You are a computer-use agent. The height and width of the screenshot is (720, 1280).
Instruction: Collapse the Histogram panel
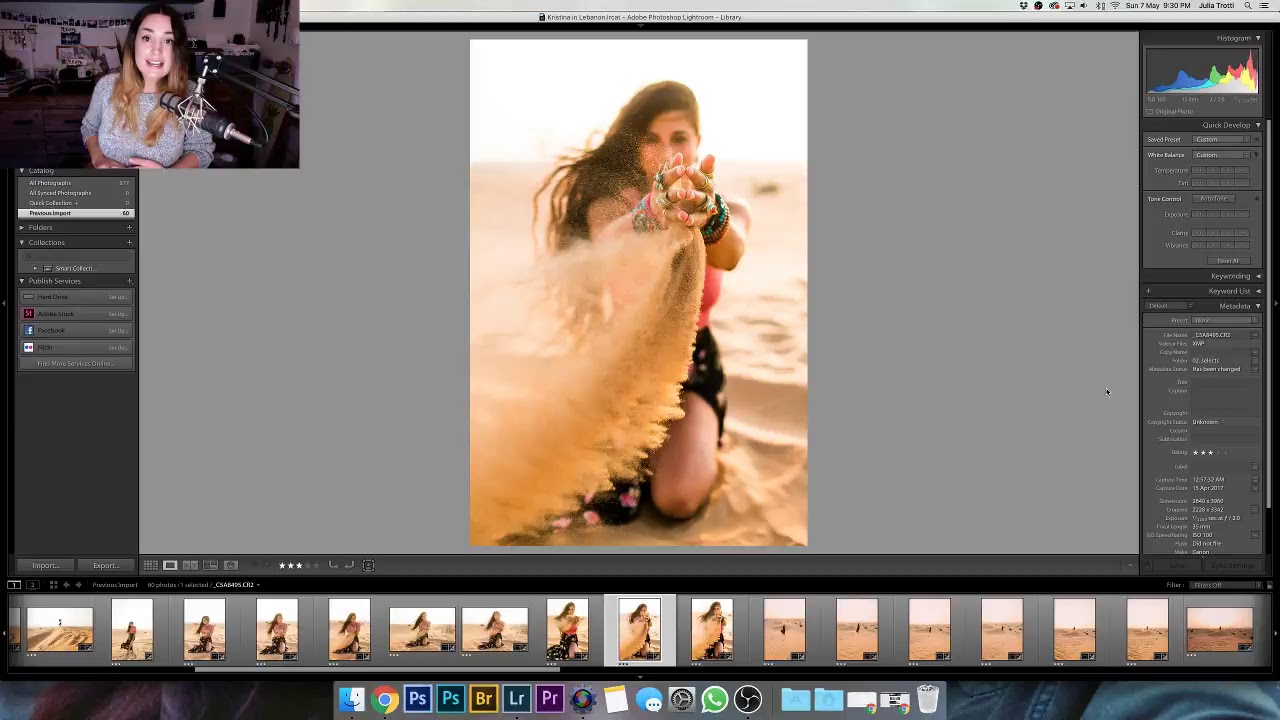tap(1258, 38)
